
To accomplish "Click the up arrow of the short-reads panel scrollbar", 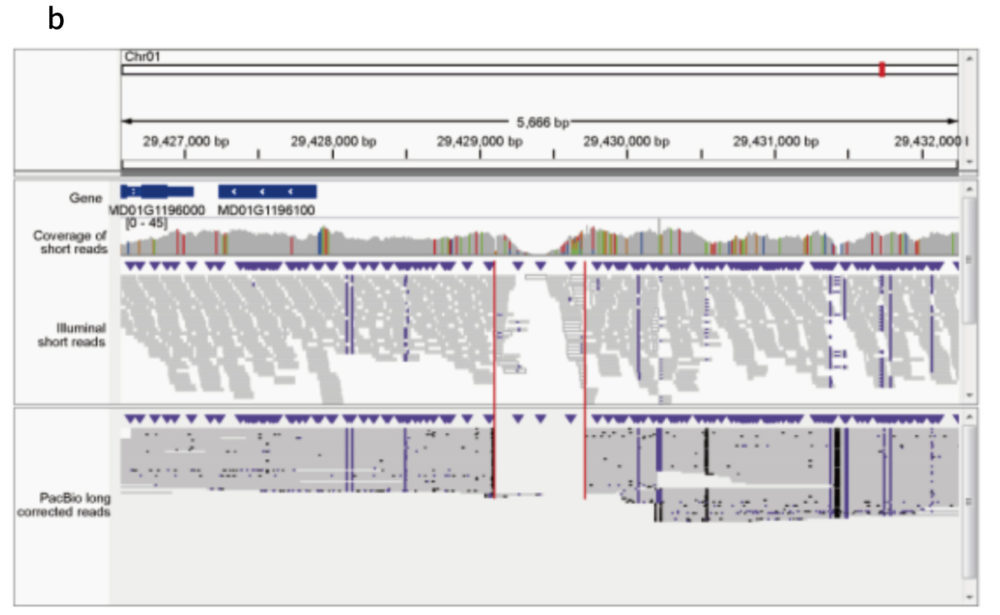I will (967, 188).
